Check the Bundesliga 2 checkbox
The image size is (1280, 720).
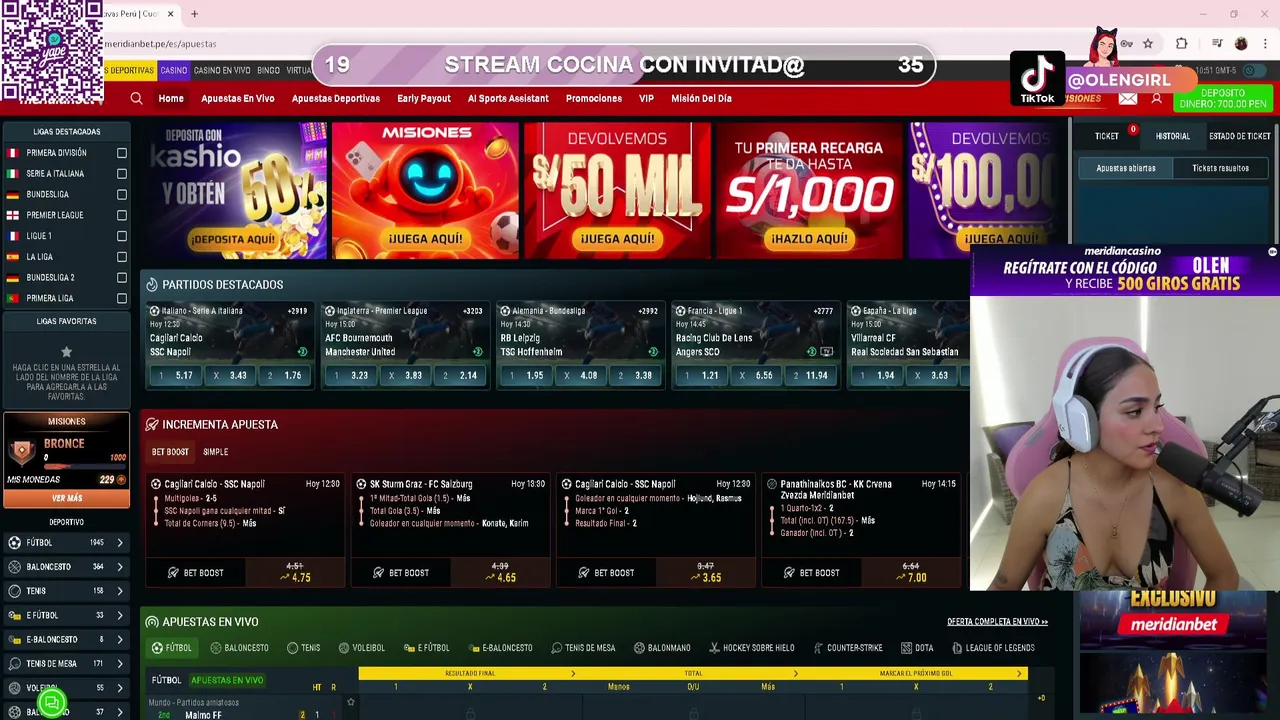click(122, 277)
